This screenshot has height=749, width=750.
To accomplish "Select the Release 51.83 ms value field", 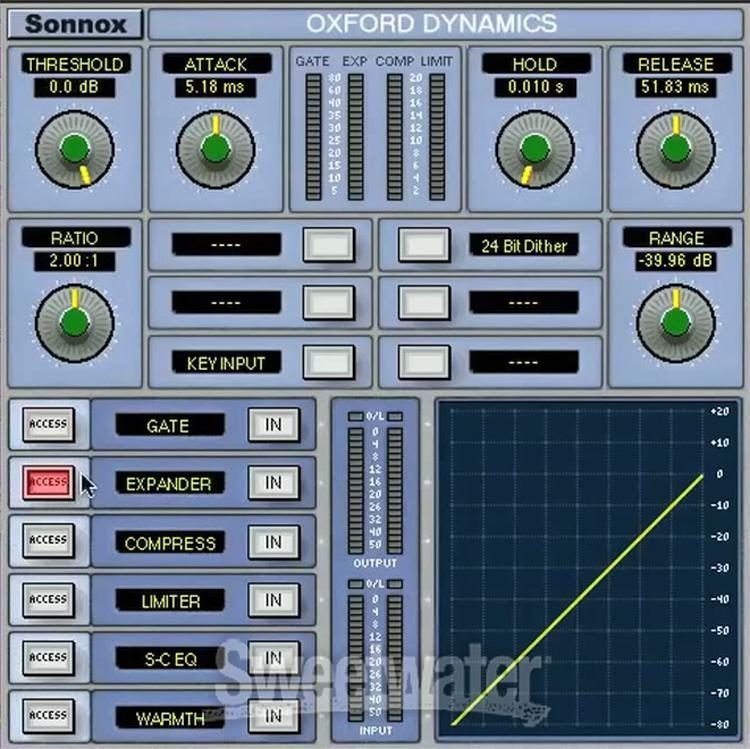I will [x=675, y=88].
